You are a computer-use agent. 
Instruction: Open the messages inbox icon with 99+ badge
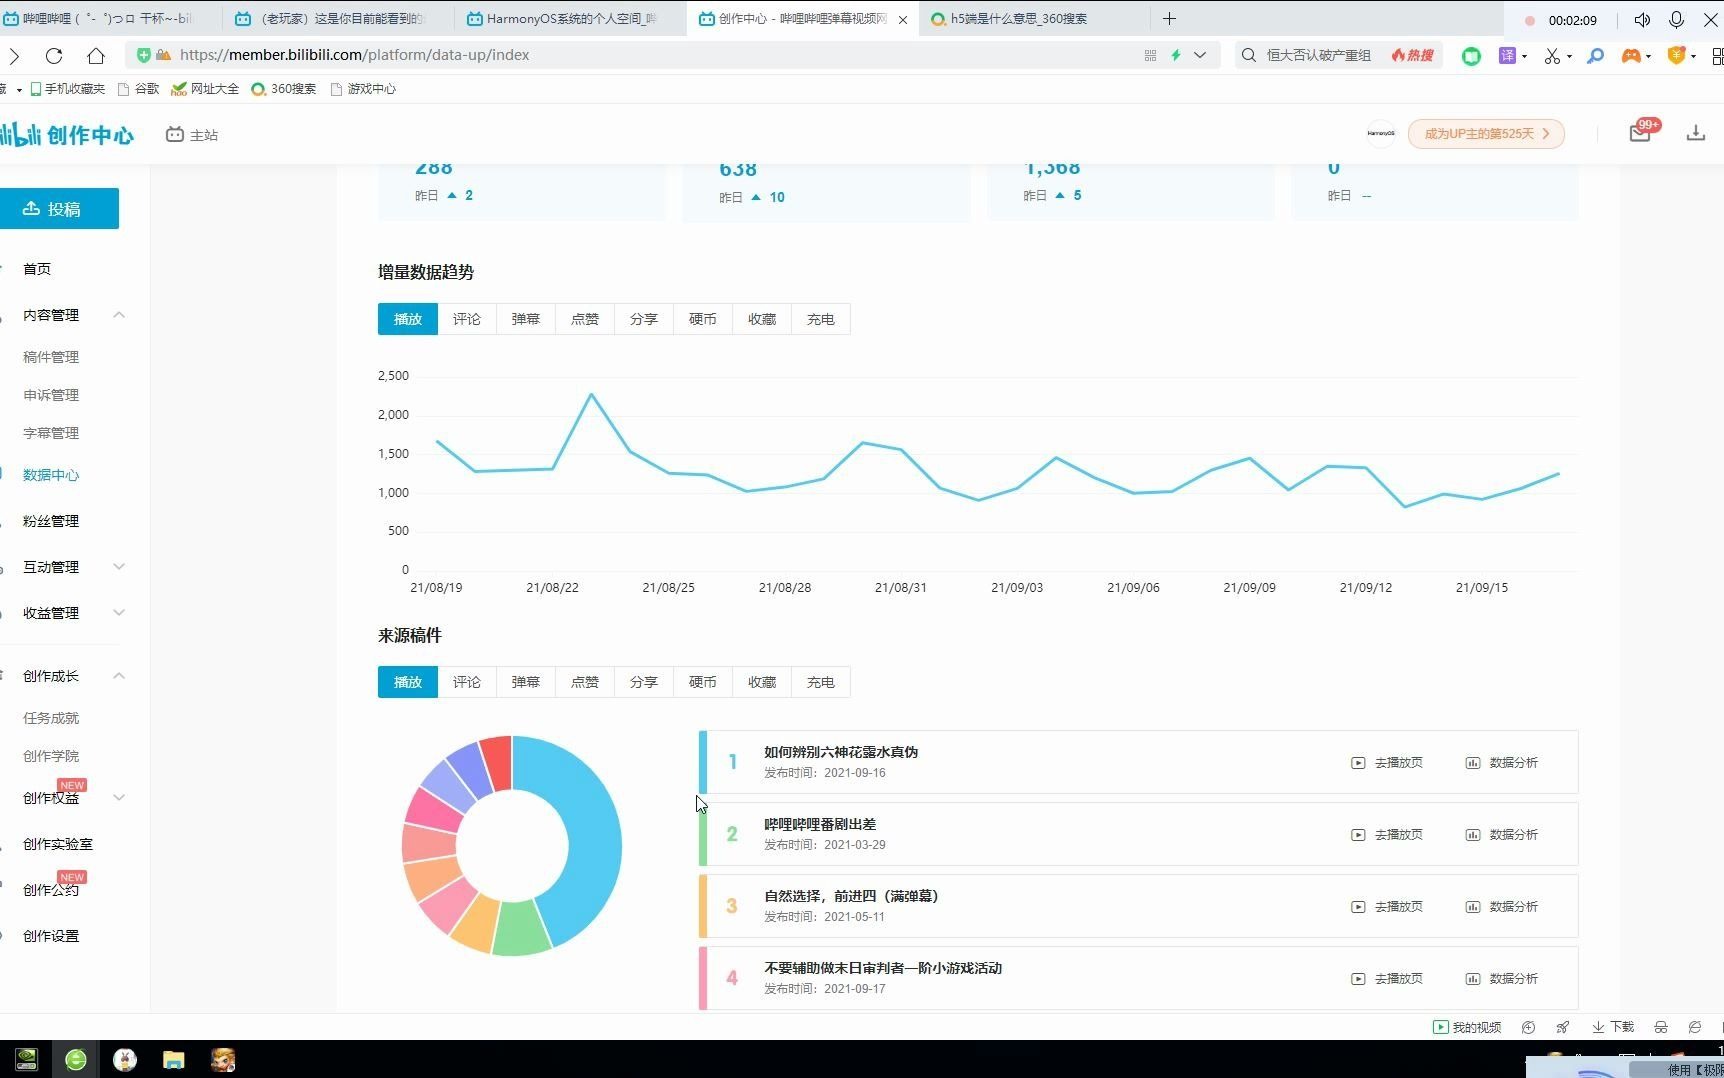tap(1640, 133)
